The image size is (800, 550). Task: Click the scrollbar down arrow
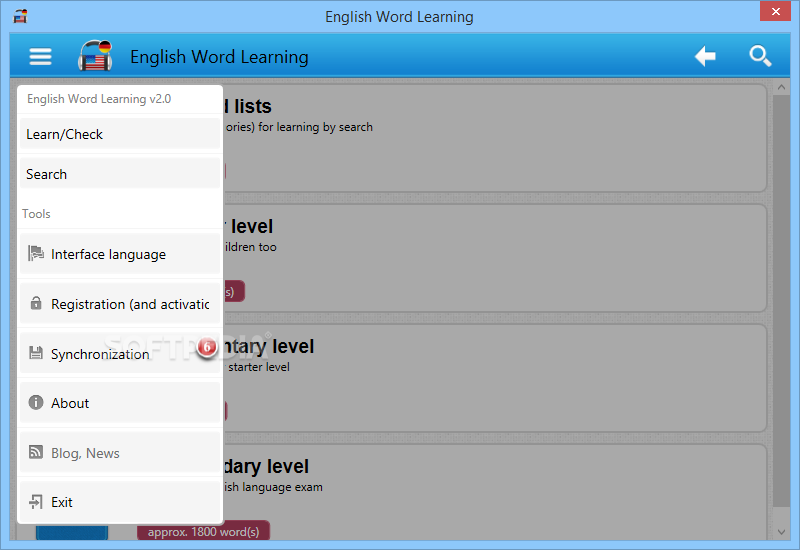click(781, 532)
